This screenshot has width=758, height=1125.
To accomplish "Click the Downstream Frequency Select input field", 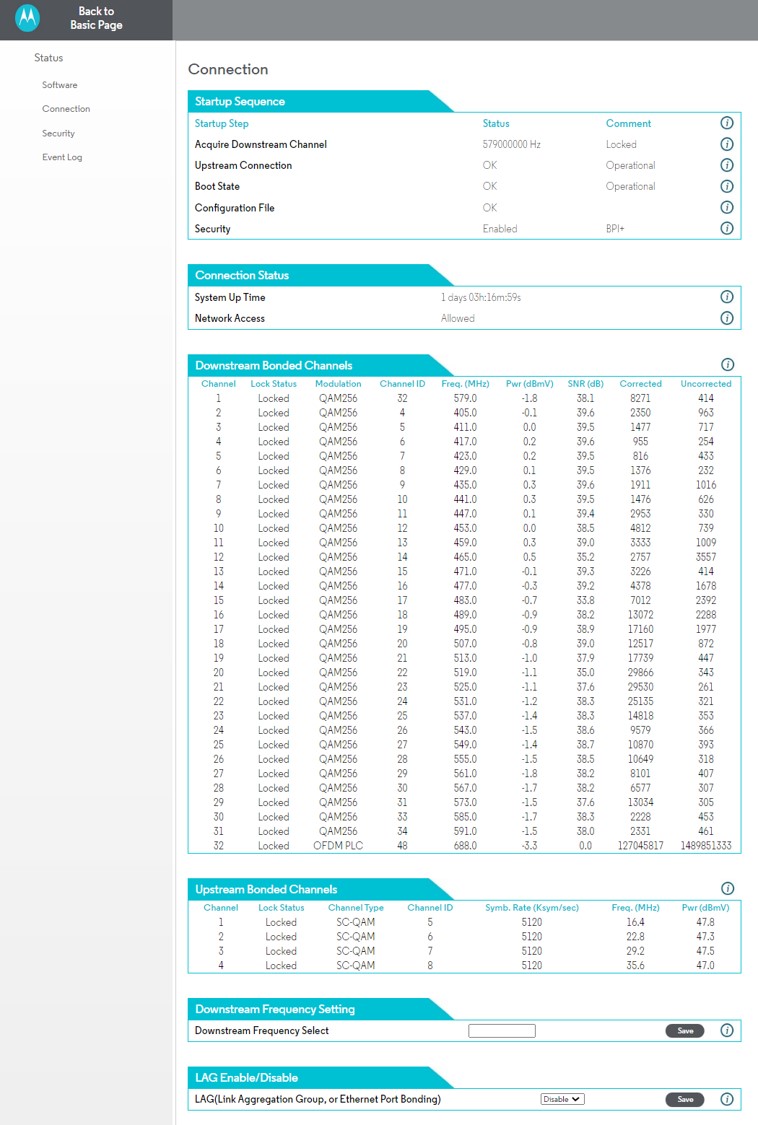I will coord(502,1030).
